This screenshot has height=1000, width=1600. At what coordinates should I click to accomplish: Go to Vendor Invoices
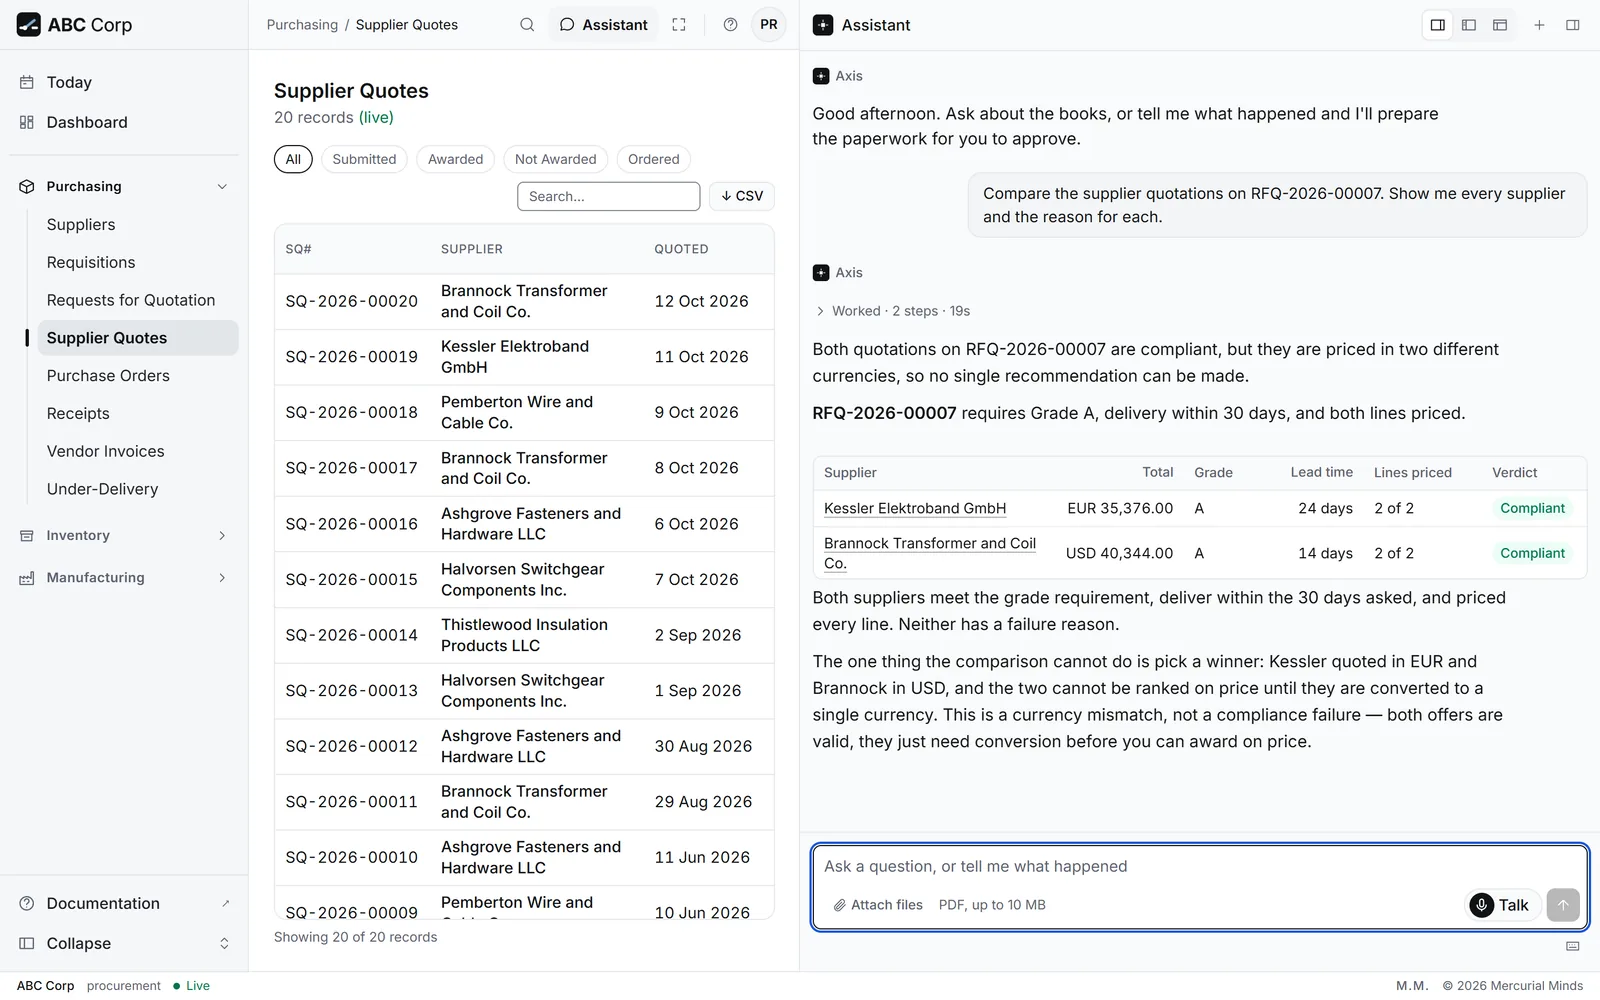click(138, 451)
